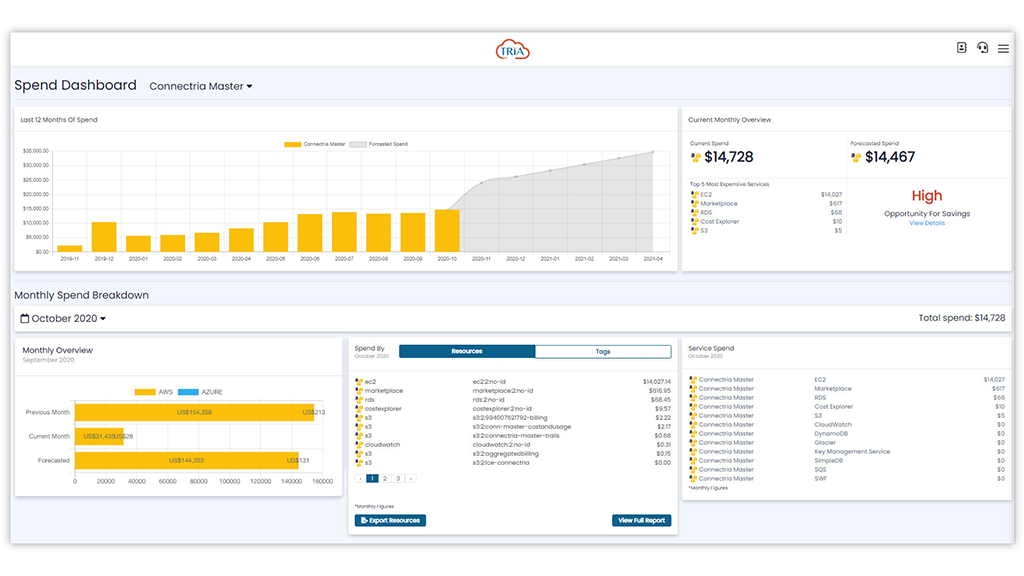
Task: Click AWS icon next to Forecasted Spend $14,467
Action: 856,157
